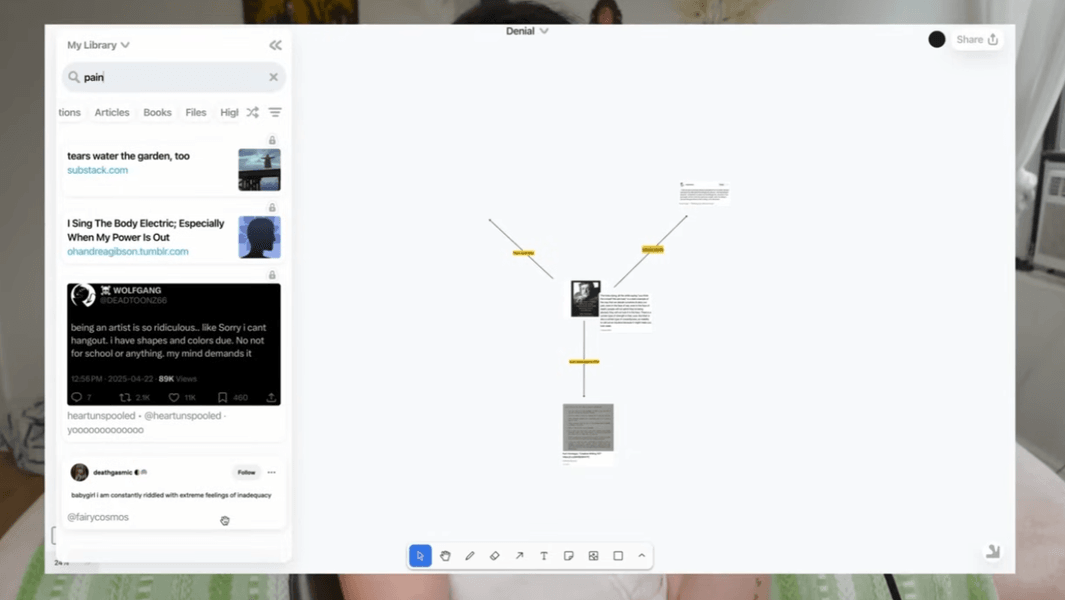The height and width of the screenshot is (600, 1065).
Task: Toggle lock on the WOLFGANG tweet card
Action: [x=272, y=275]
